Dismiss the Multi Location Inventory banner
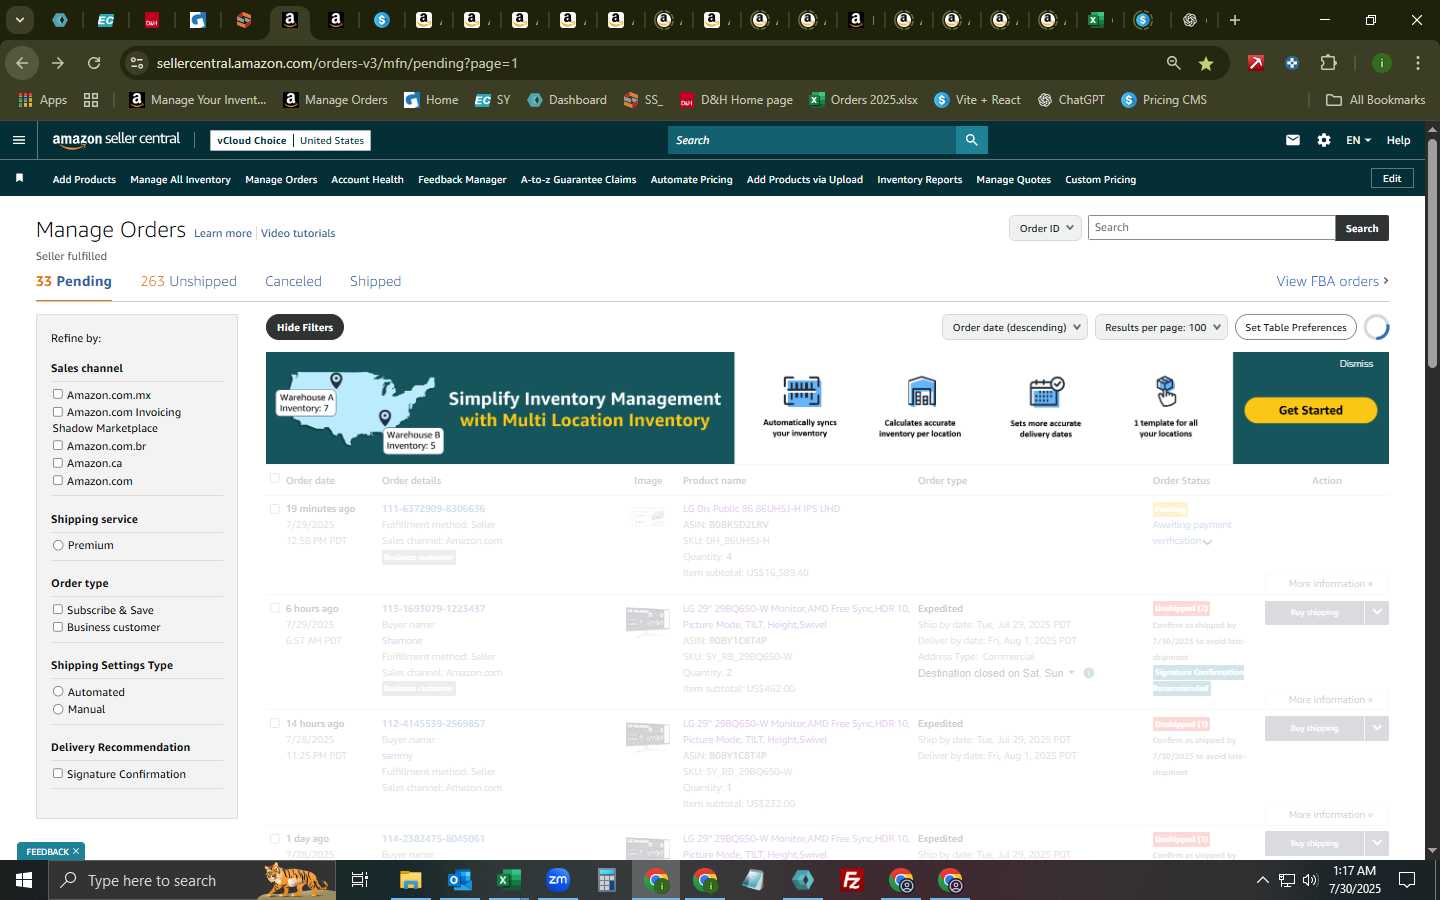 click(1356, 364)
